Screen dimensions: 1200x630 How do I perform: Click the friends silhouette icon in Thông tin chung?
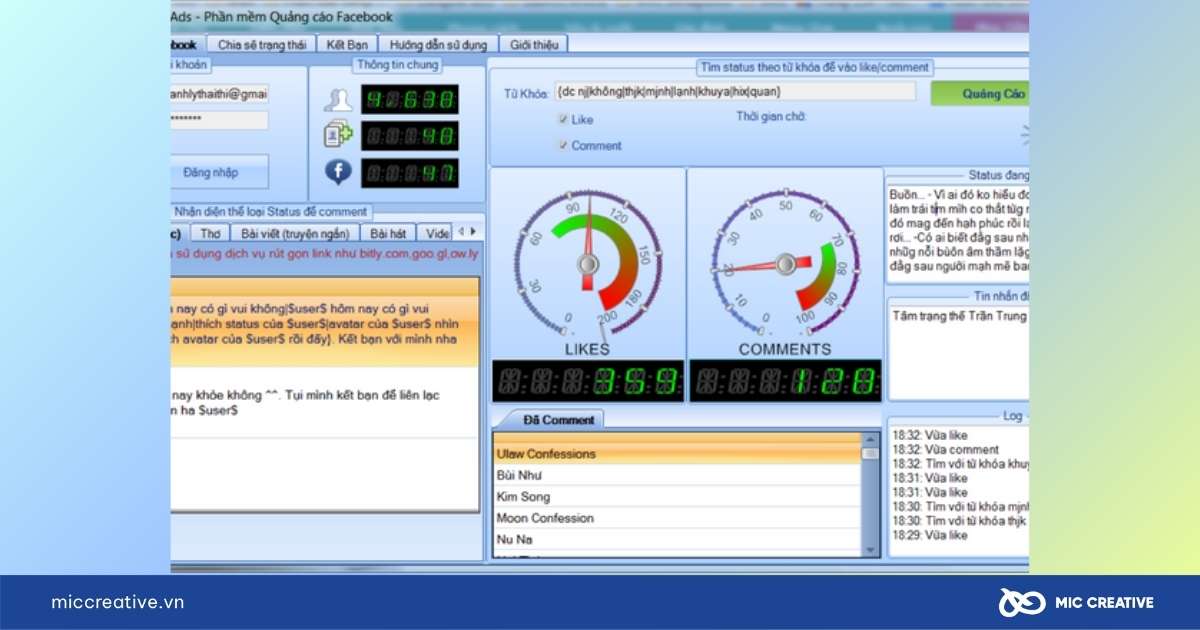click(338, 99)
